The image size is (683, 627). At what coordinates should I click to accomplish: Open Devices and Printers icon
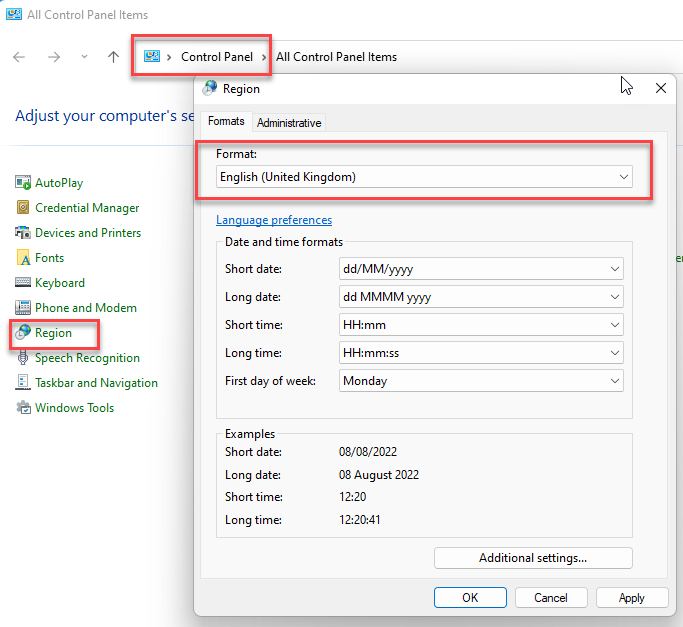click(x=24, y=233)
